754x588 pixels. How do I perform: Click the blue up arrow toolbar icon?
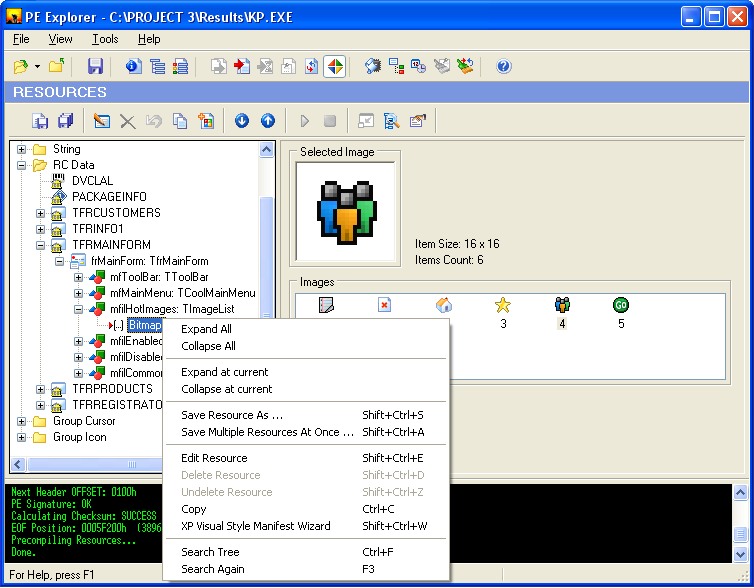click(x=267, y=121)
